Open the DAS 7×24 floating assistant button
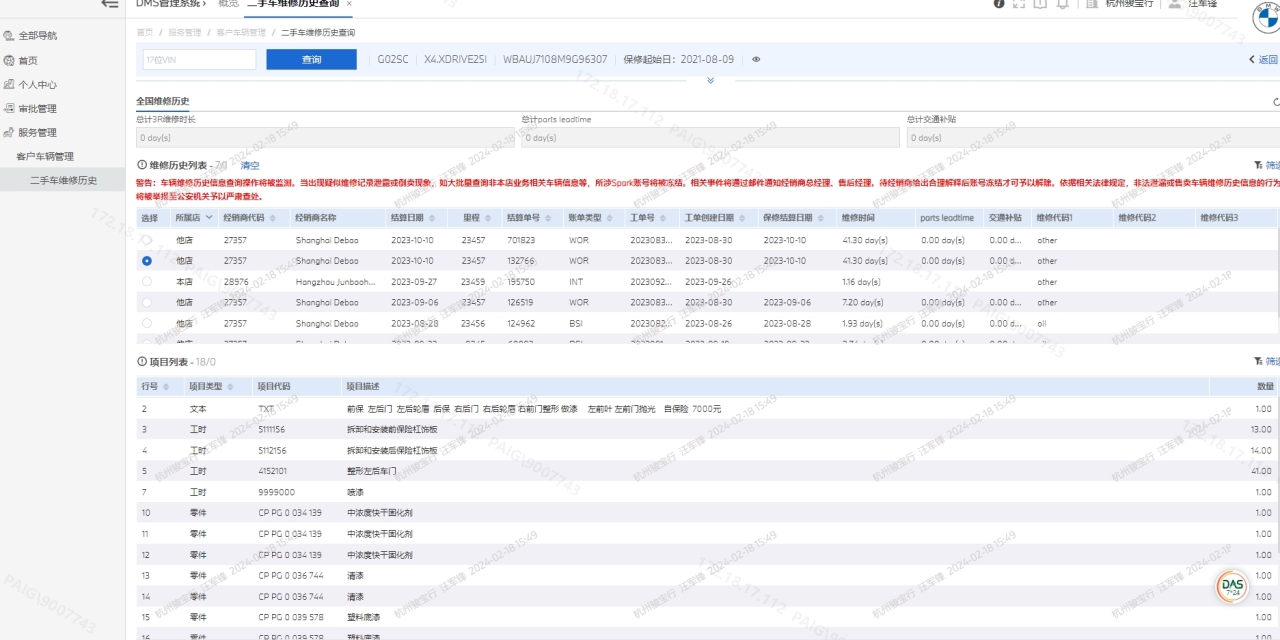 pos(1233,586)
